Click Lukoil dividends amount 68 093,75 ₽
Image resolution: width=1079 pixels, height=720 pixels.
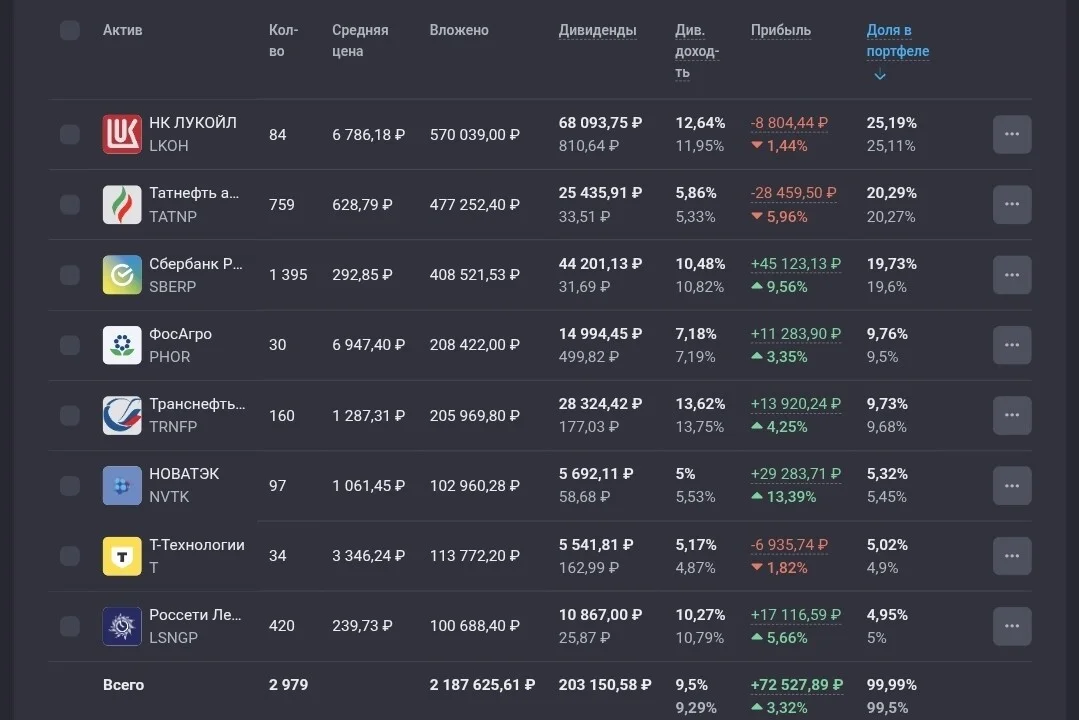click(x=600, y=123)
